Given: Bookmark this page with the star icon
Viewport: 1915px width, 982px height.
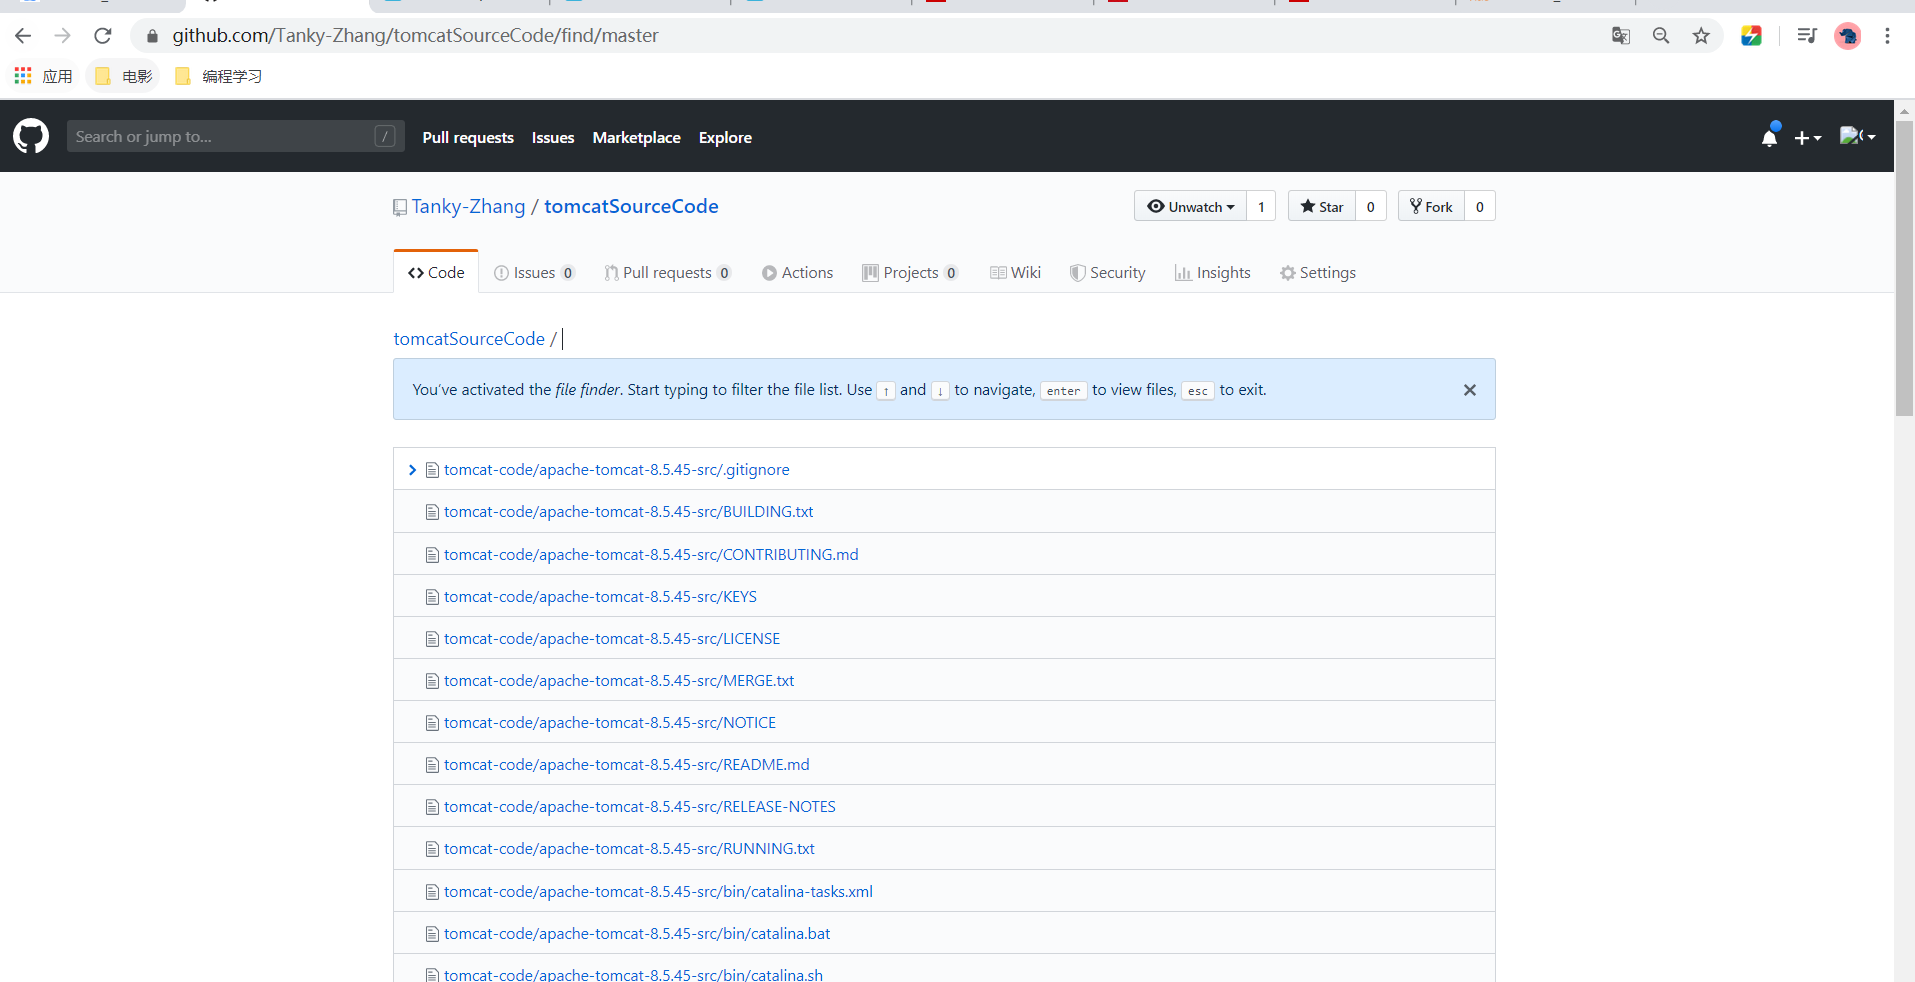Looking at the screenshot, I should pyautogui.click(x=1701, y=36).
